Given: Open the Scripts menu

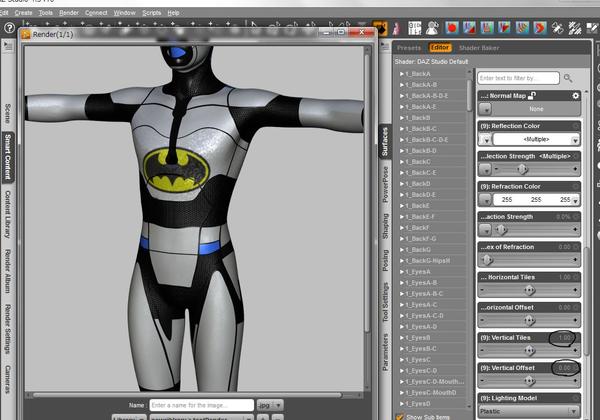Looking at the screenshot, I should [x=152, y=13].
